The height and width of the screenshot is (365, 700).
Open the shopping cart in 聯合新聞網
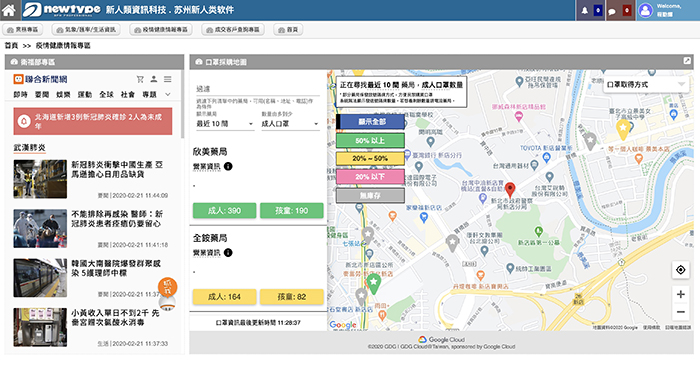[140, 79]
